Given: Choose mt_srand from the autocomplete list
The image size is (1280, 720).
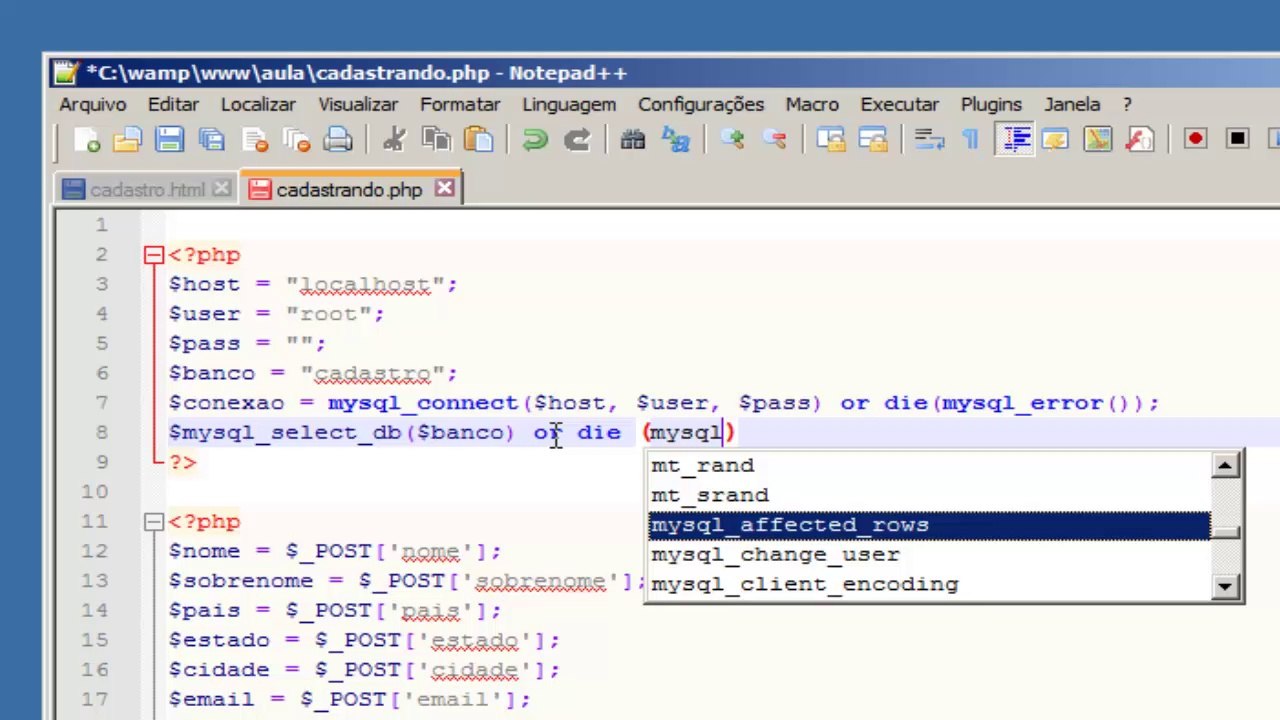Looking at the screenshot, I should tap(929, 495).
